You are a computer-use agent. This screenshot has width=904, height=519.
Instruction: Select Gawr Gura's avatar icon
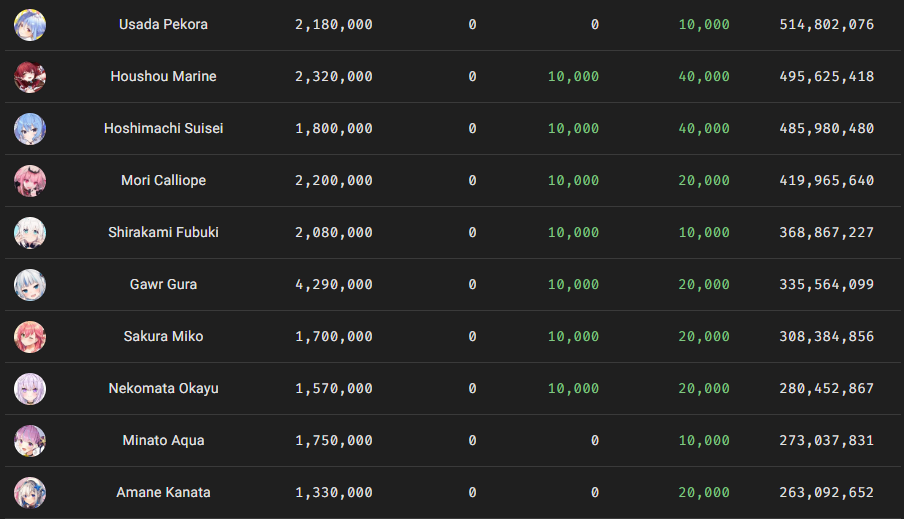(30, 285)
